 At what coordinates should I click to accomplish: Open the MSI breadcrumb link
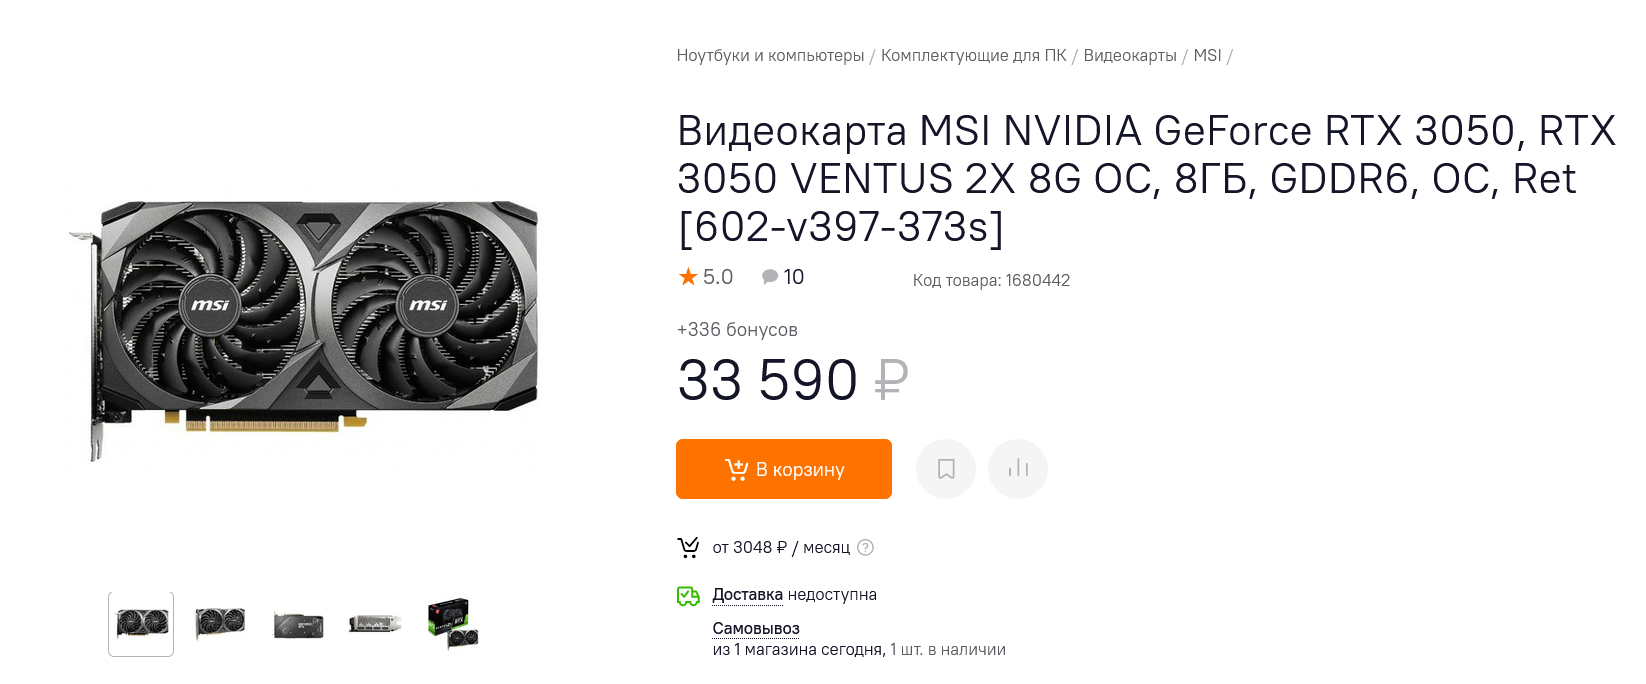coord(1207,56)
